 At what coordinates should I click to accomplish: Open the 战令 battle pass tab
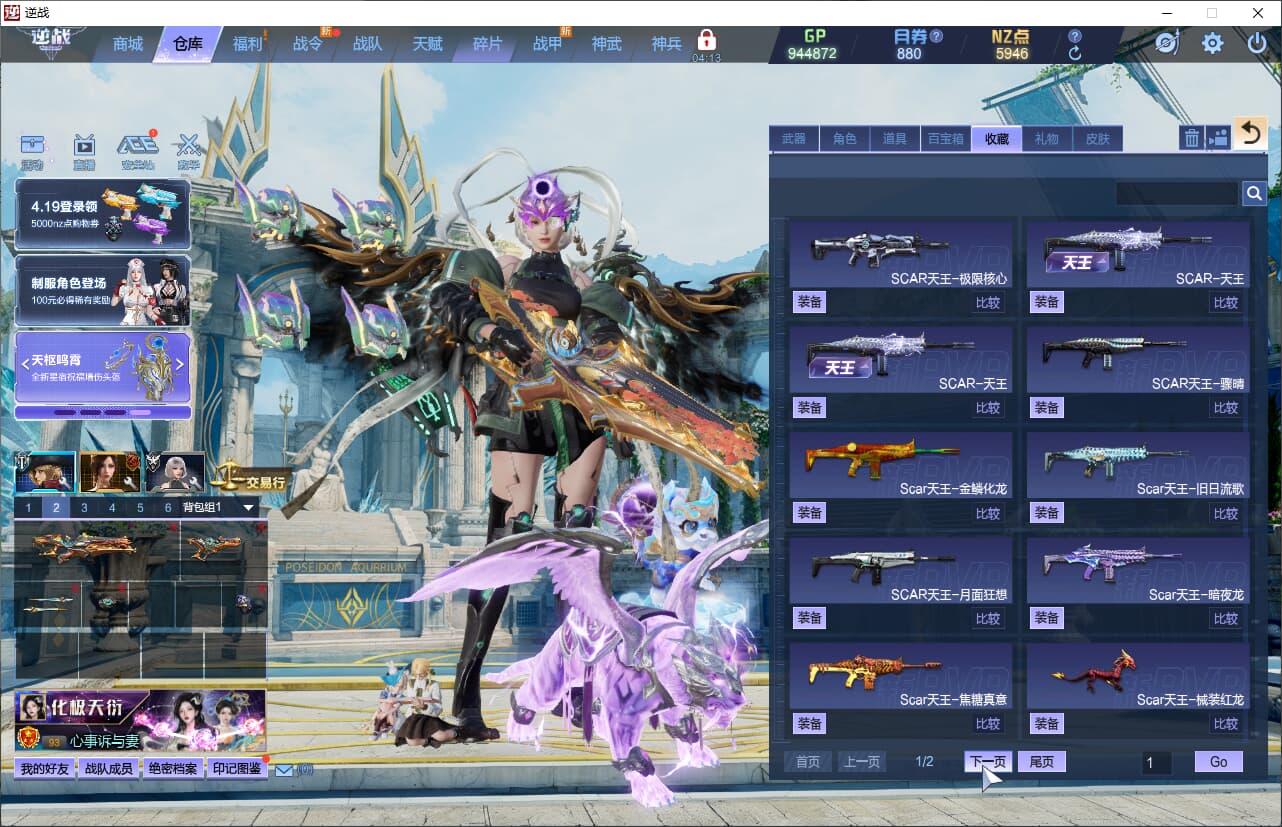pos(307,44)
